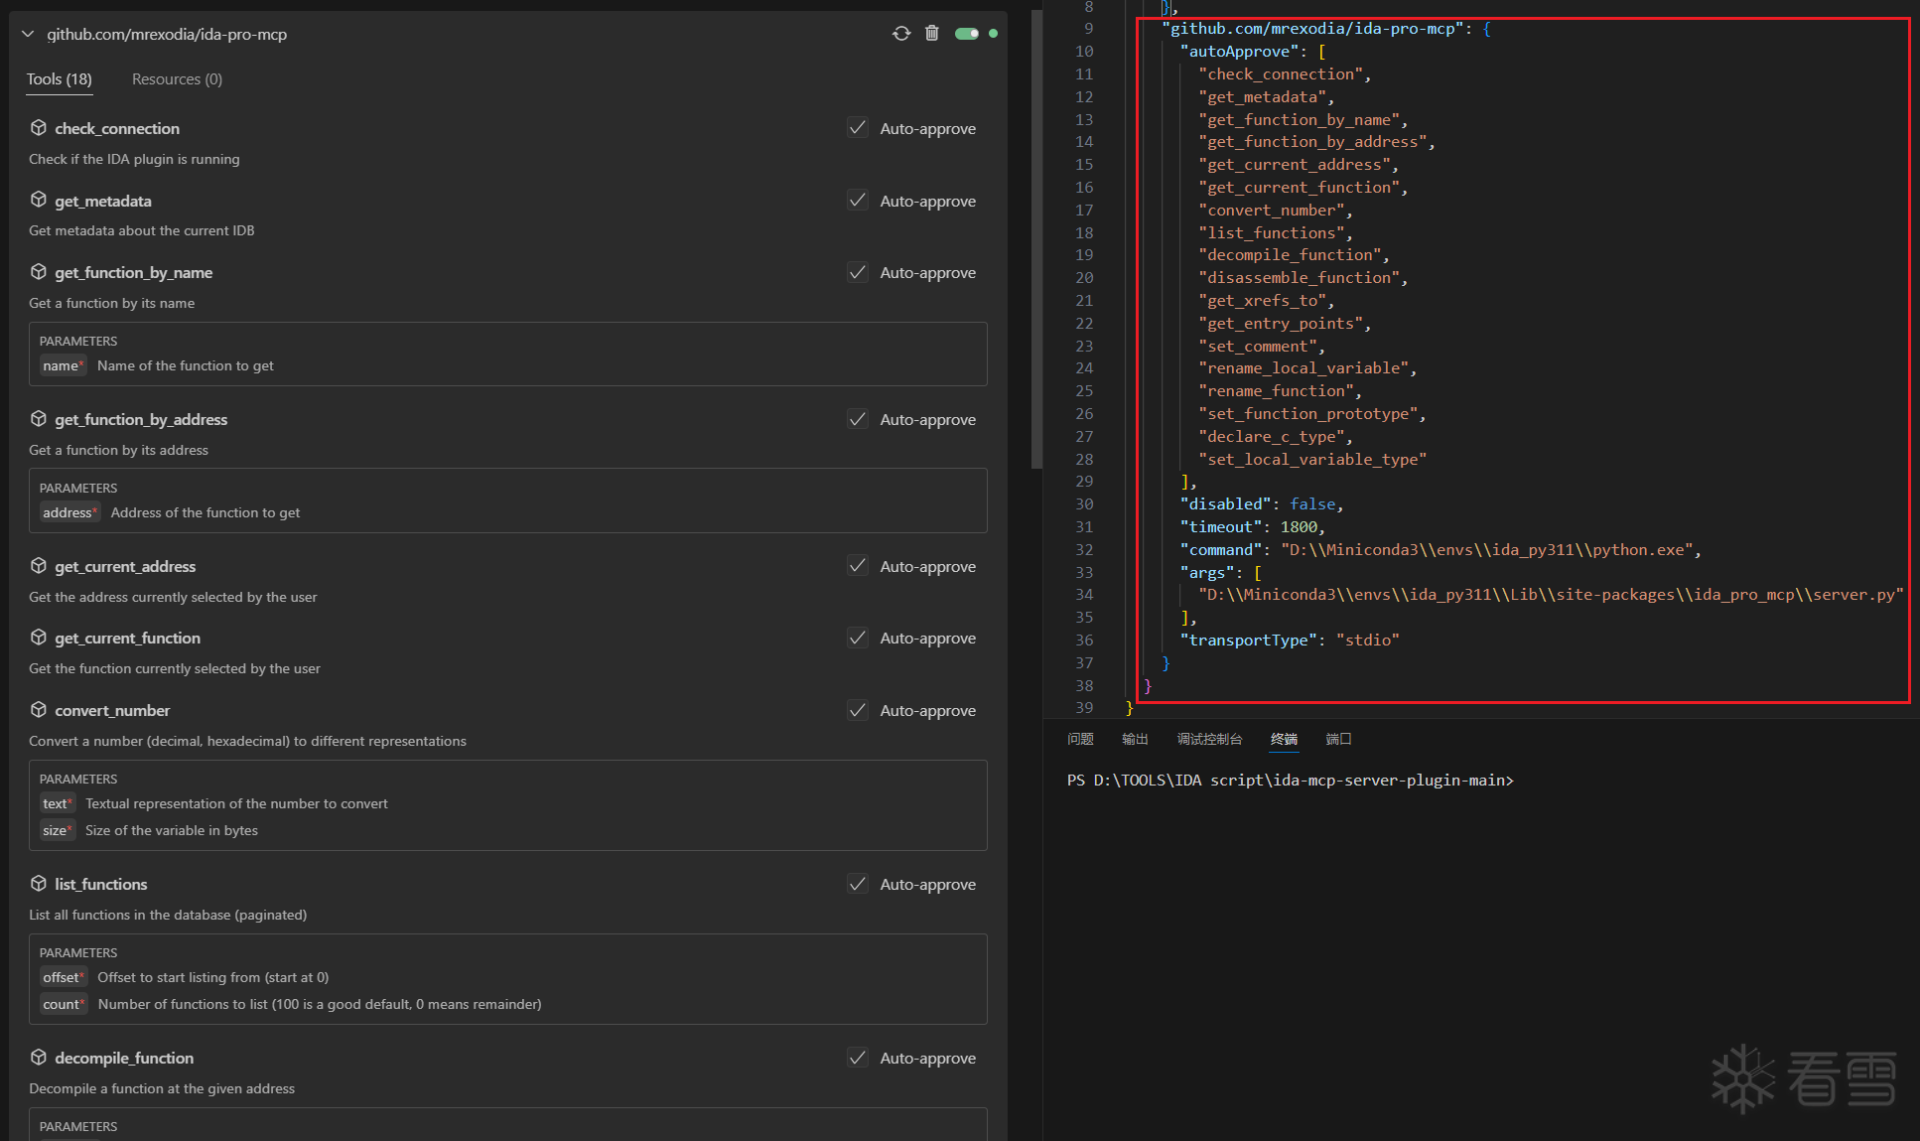Toggle Auto-approve for get_current_address

click(x=857, y=566)
